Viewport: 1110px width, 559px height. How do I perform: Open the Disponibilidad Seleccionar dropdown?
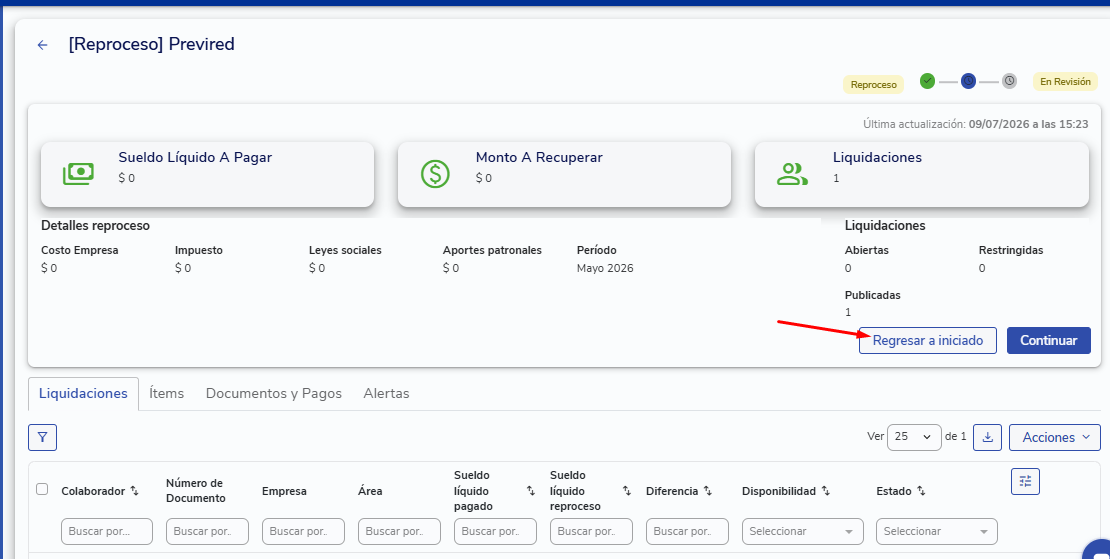(x=802, y=531)
